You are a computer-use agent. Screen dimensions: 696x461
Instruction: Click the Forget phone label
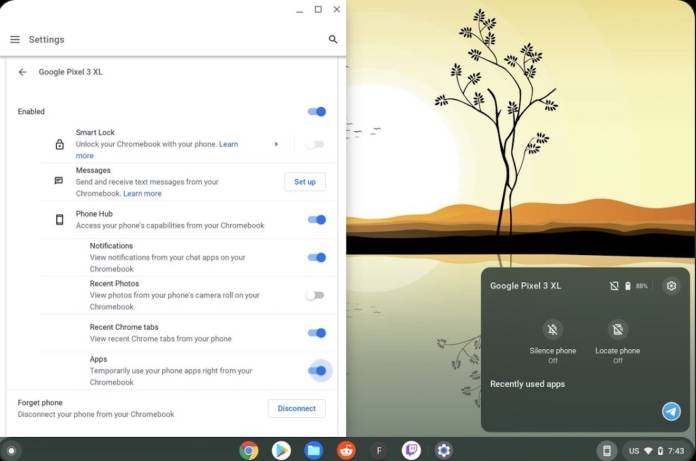click(40, 402)
